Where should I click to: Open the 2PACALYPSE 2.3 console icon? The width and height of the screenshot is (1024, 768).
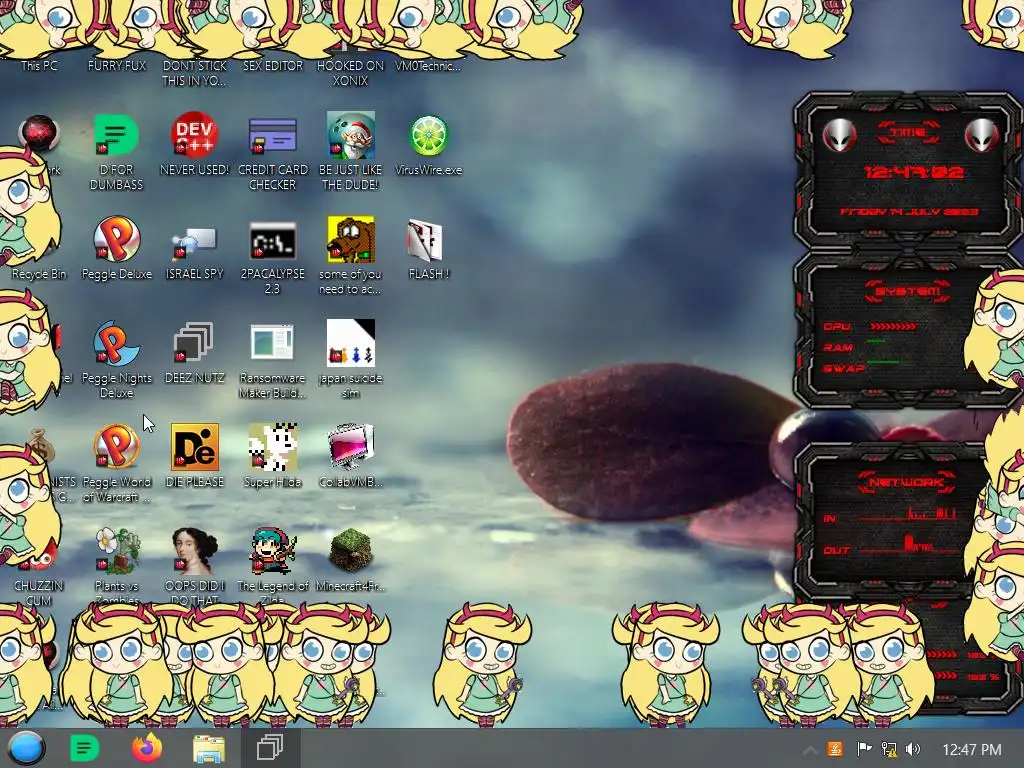click(x=272, y=241)
